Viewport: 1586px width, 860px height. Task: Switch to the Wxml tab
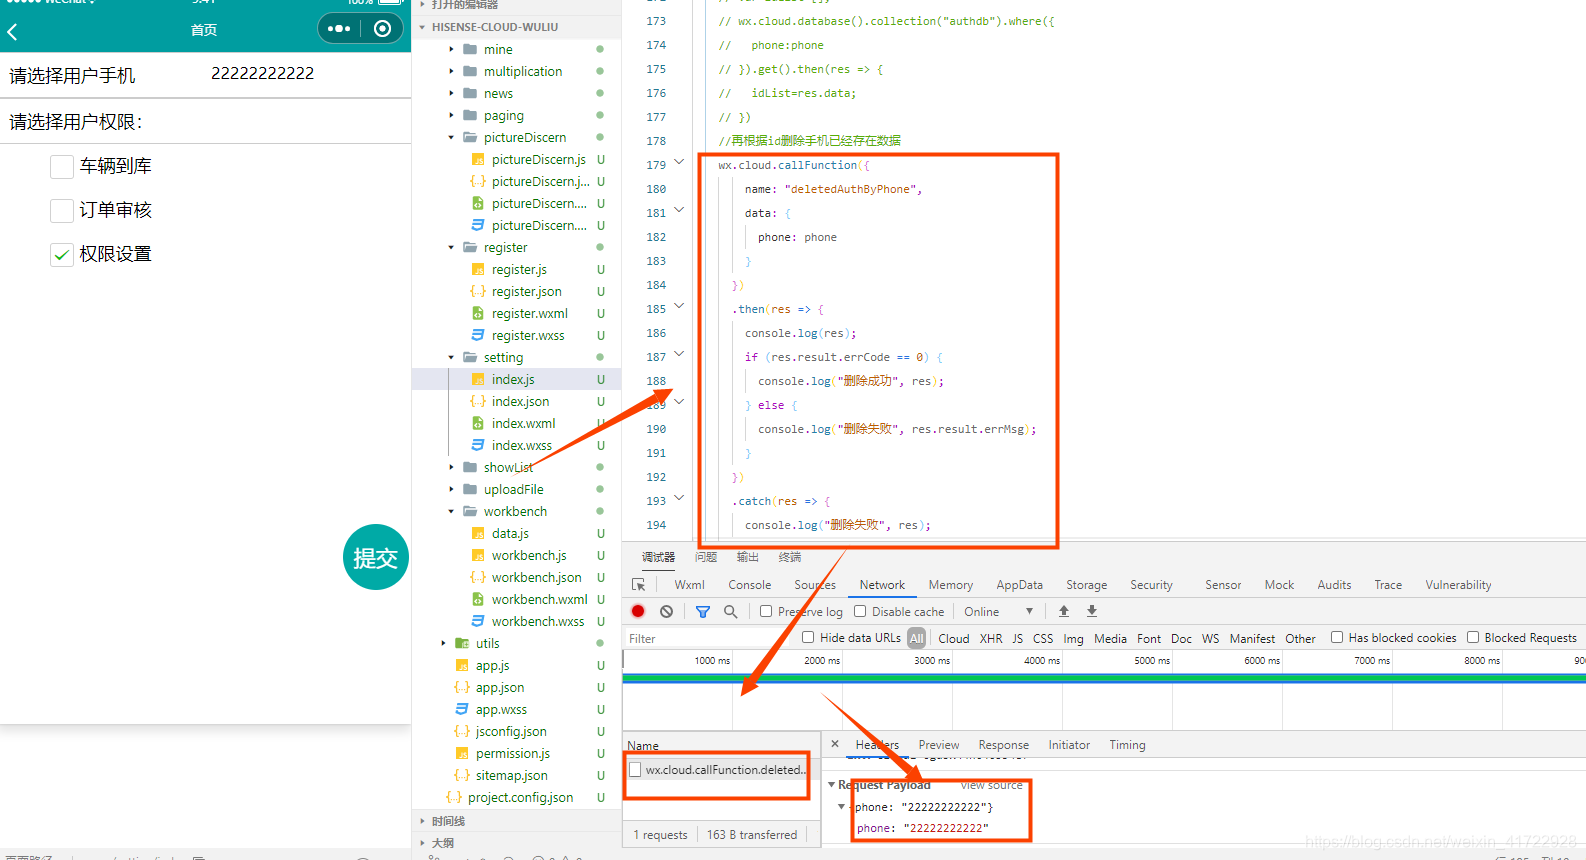click(x=689, y=585)
